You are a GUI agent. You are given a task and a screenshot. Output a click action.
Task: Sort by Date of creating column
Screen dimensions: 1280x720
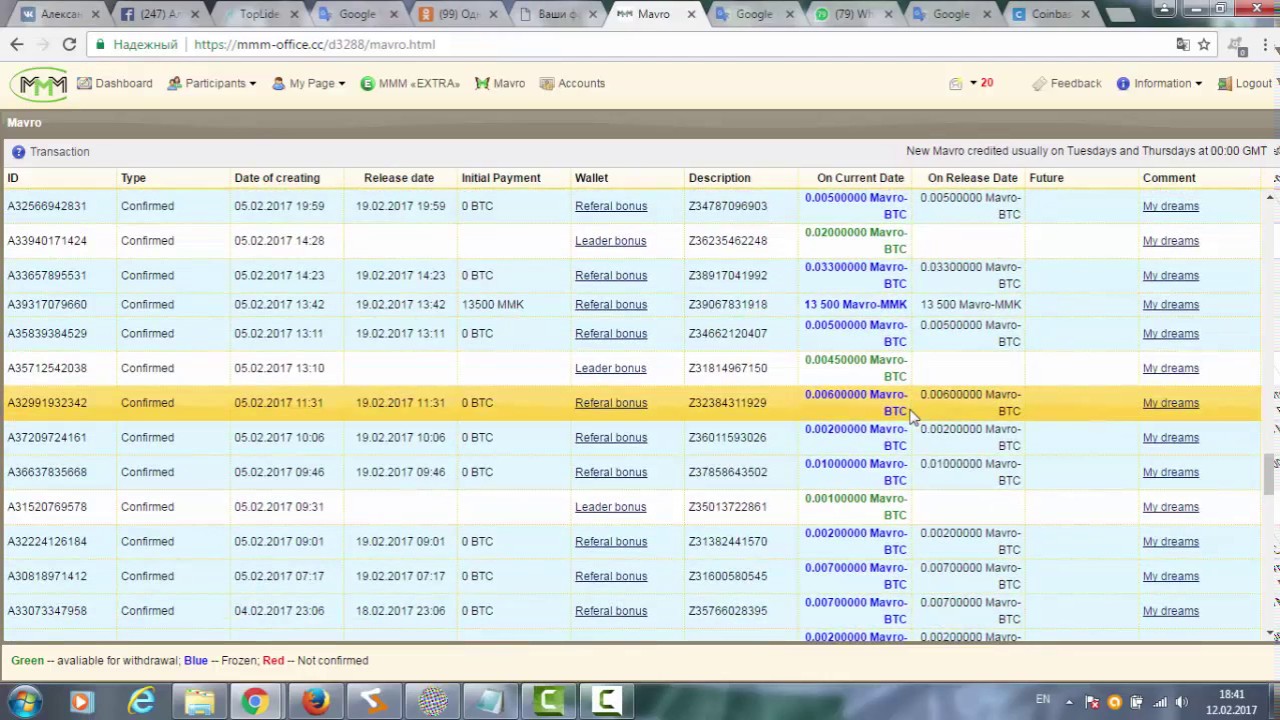tap(277, 178)
